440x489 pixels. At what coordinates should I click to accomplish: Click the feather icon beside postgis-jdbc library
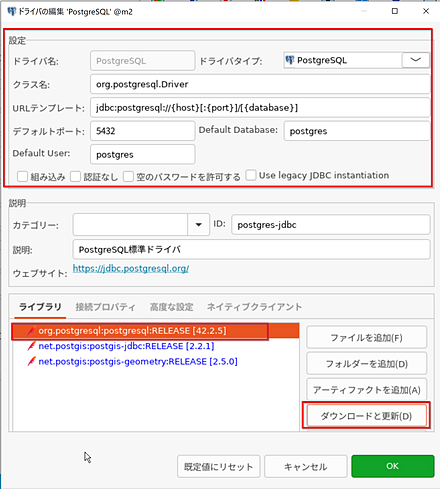(x=32, y=346)
